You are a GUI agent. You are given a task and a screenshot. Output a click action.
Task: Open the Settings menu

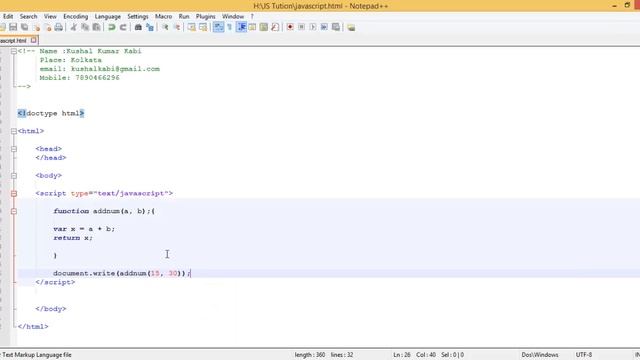tap(138, 16)
